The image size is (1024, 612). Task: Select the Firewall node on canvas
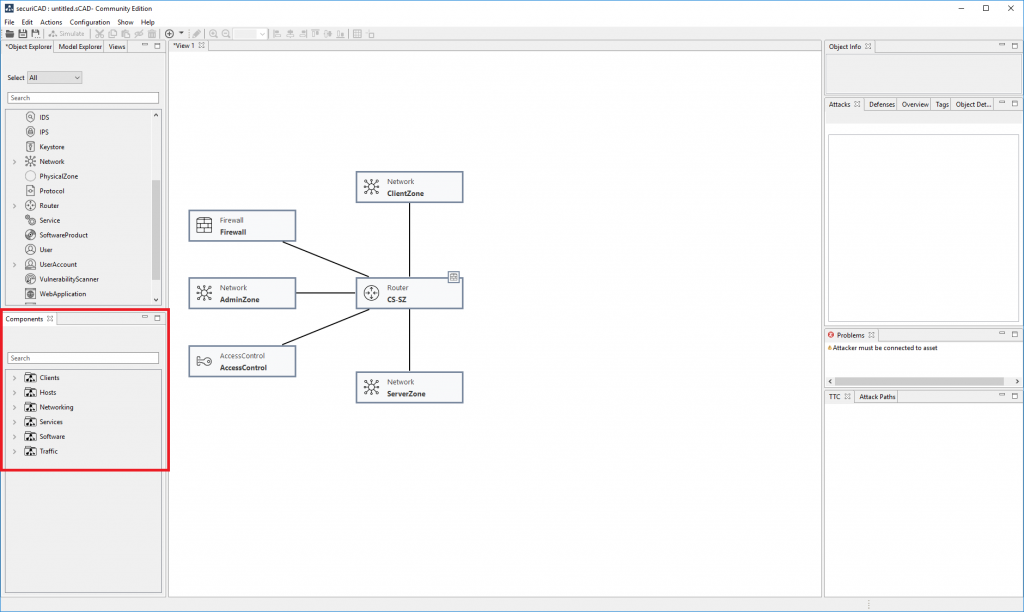pos(242,226)
